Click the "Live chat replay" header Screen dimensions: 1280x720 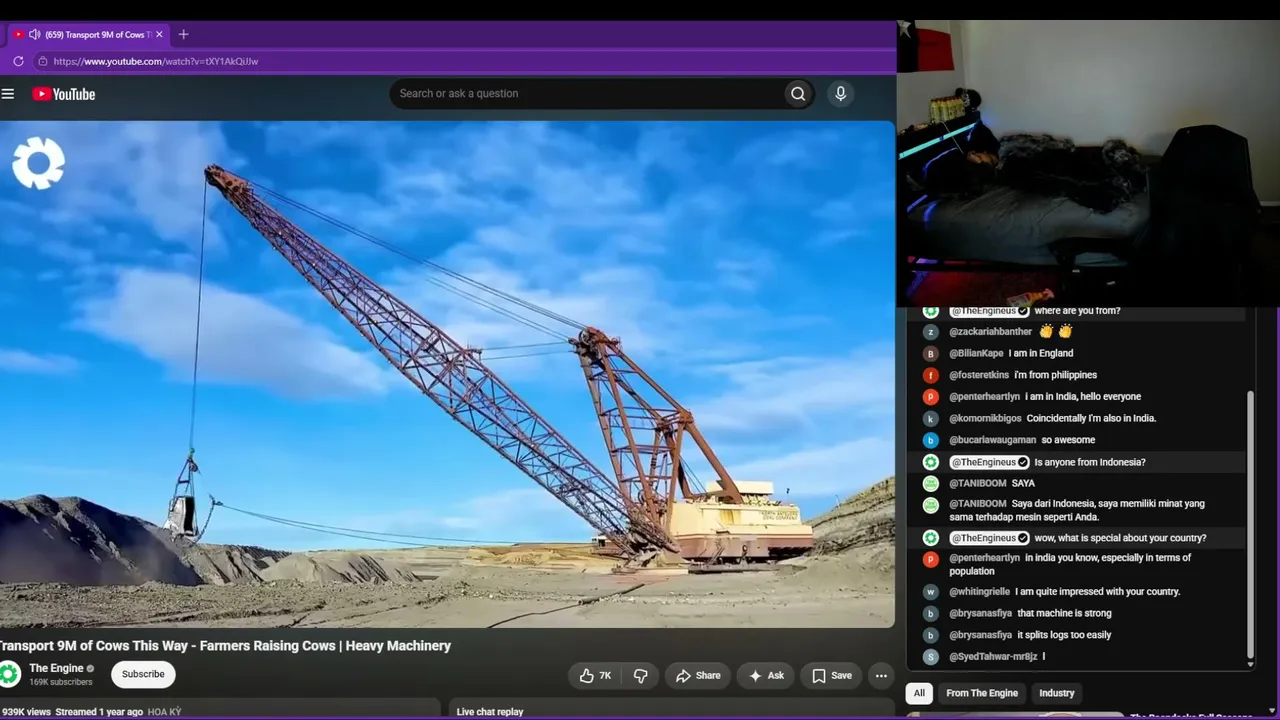(490, 712)
